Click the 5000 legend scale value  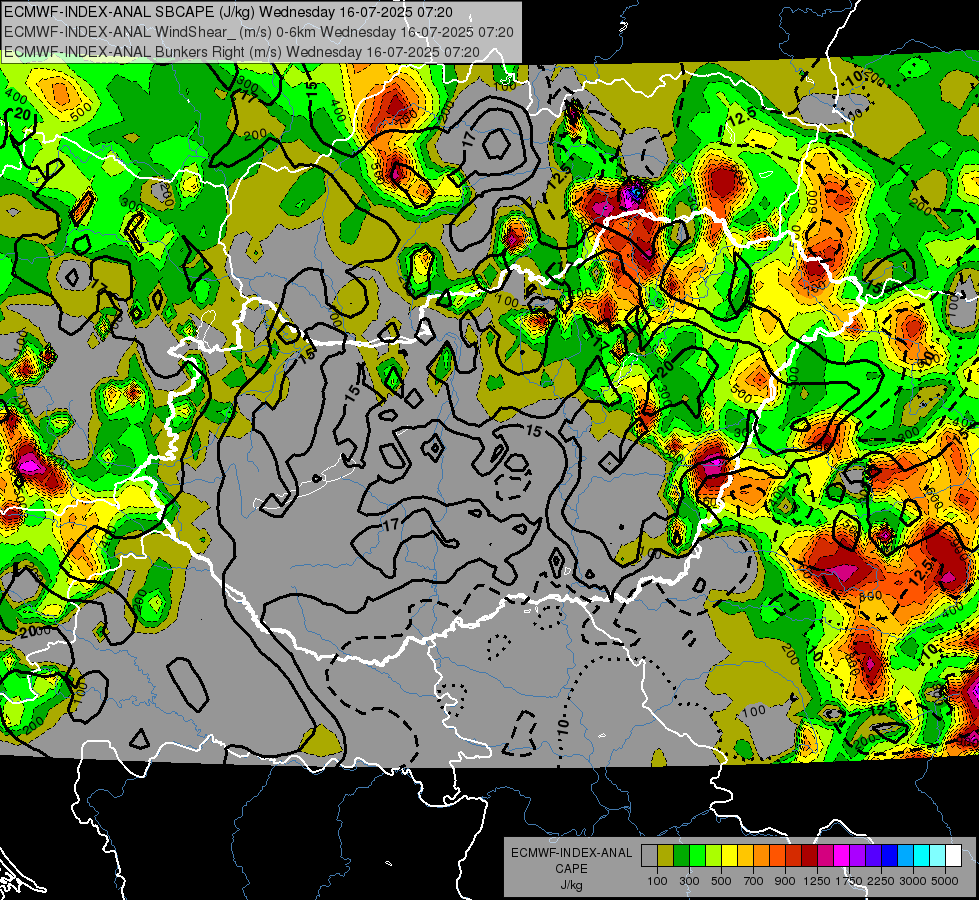tap(945, 881)
